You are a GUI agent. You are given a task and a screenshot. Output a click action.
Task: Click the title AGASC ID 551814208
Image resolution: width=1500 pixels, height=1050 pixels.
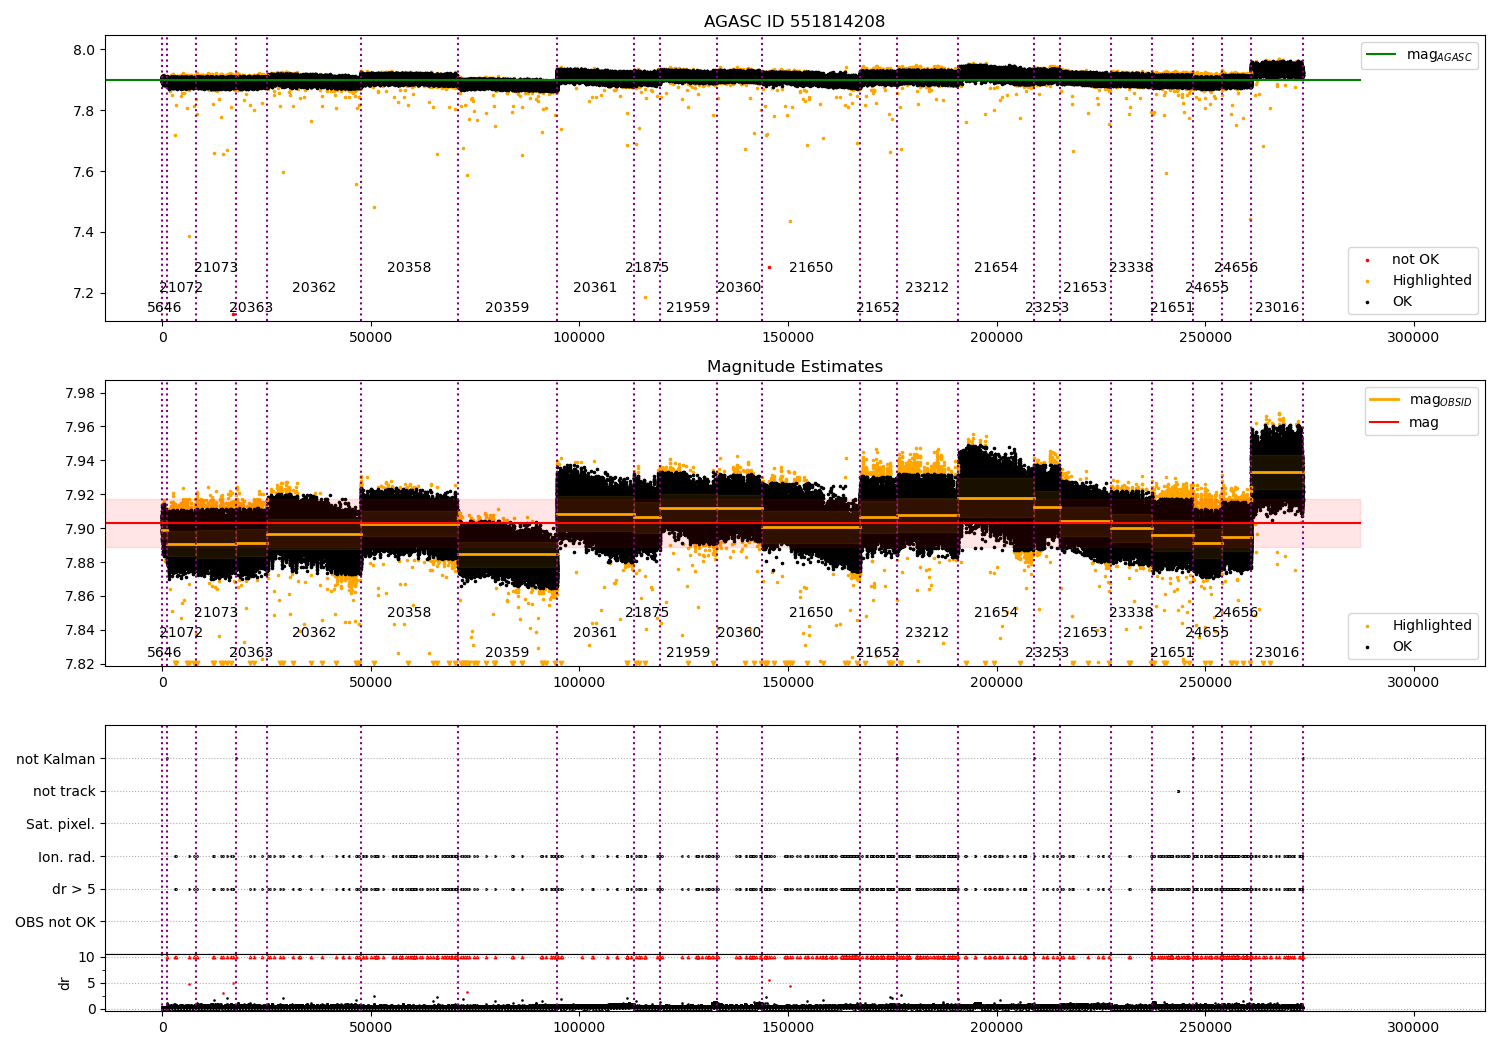pos(794,22)
